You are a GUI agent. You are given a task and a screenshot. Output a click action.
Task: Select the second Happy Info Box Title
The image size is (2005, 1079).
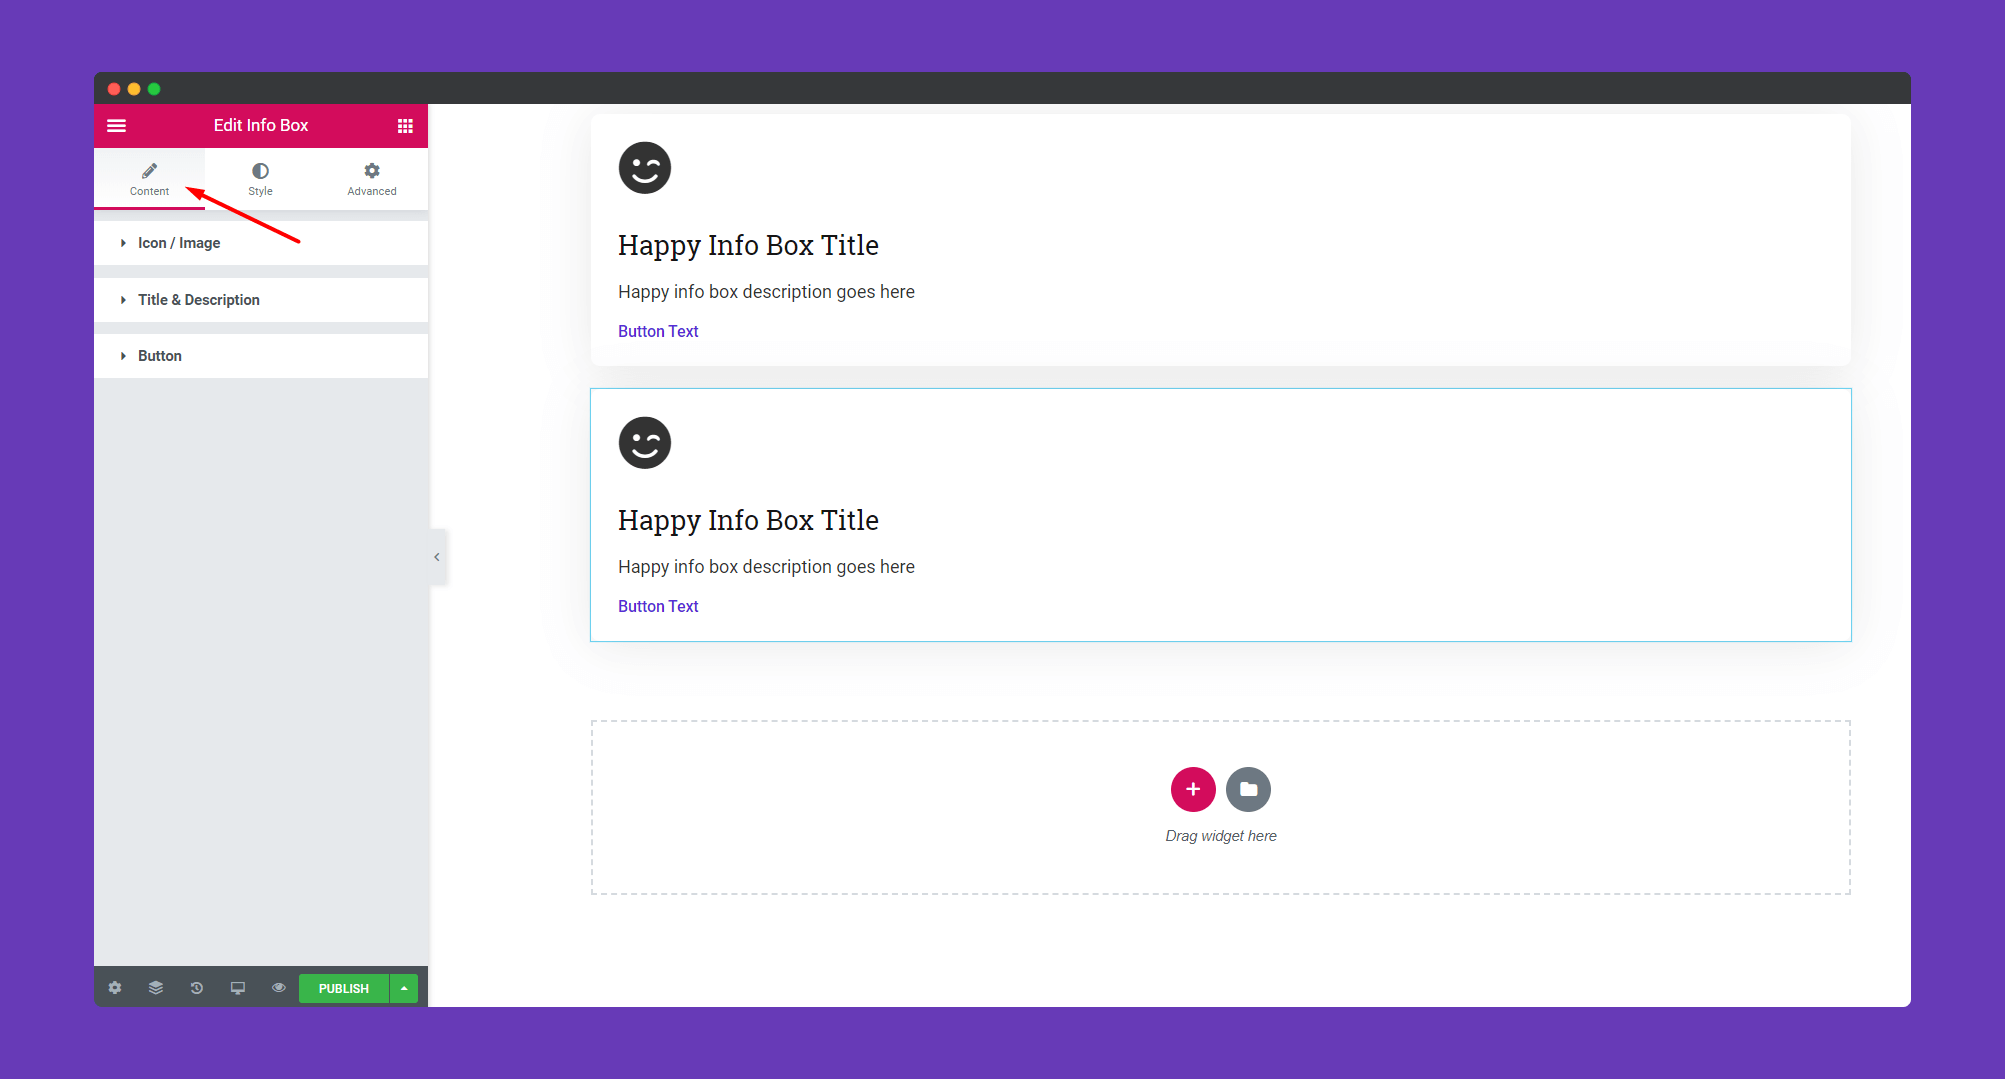click(748, 521)
